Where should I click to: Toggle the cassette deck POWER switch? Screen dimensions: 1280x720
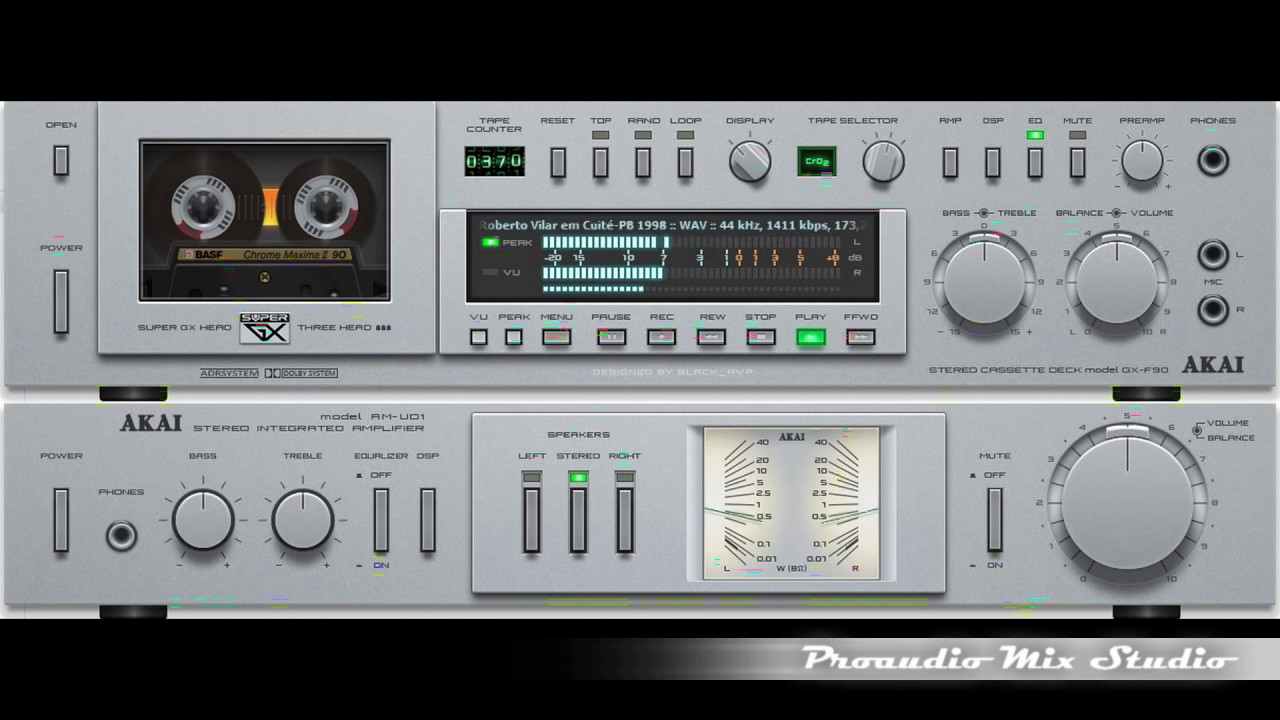61,301
